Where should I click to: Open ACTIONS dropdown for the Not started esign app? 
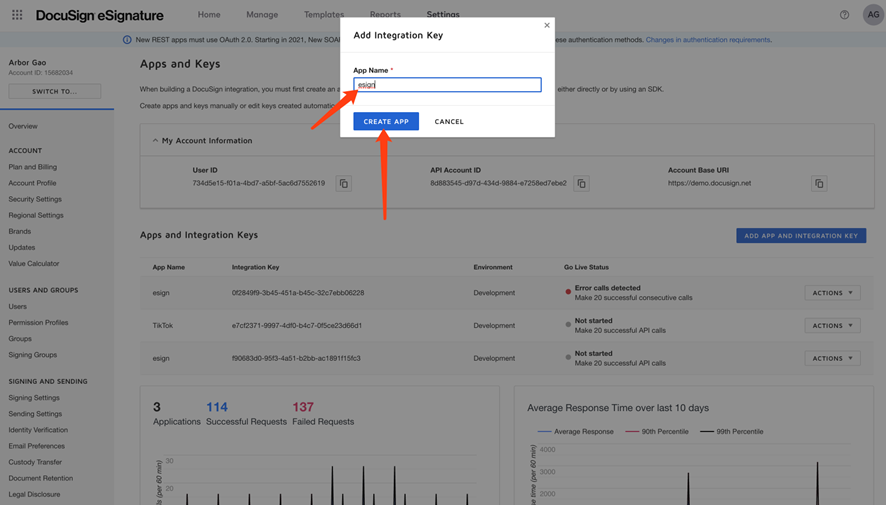coord(832,358)
